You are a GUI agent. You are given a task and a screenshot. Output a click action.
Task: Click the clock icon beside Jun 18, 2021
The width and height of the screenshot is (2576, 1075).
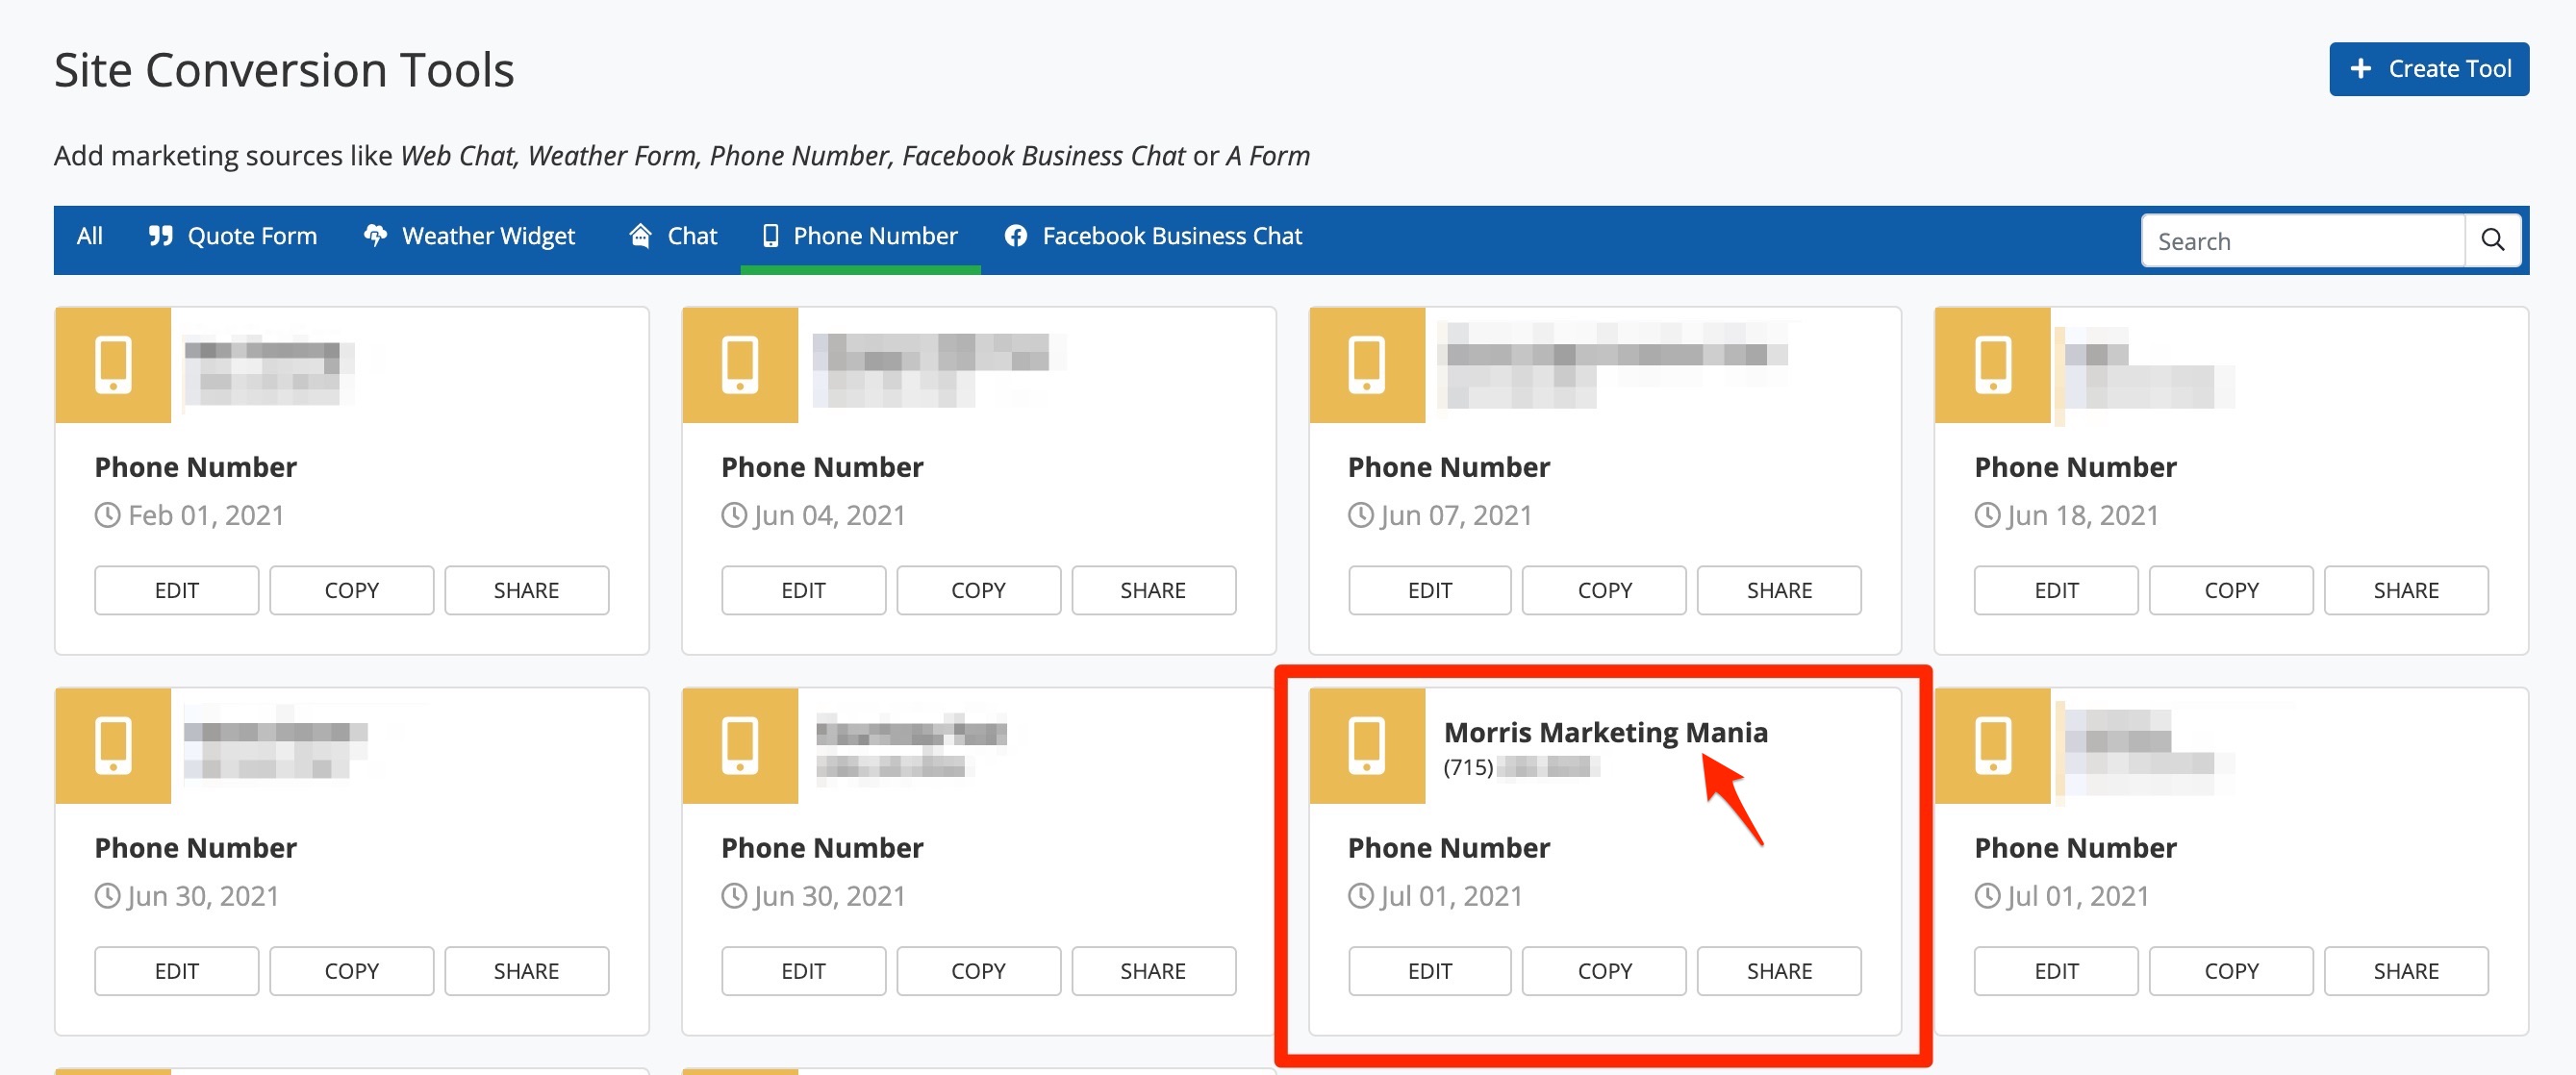[x=1986, y=516]
